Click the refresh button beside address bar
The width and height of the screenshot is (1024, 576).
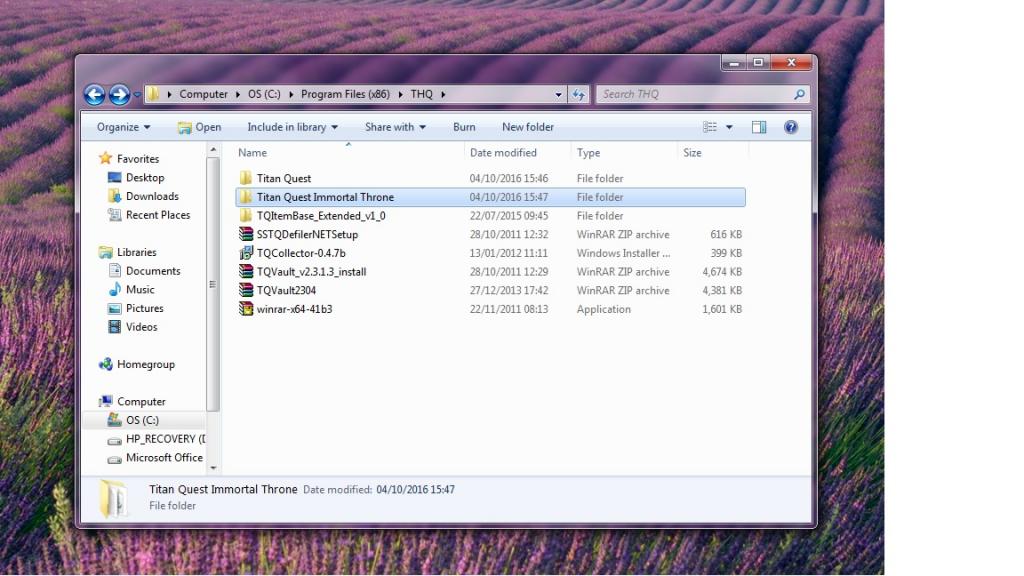pos(578,95)
